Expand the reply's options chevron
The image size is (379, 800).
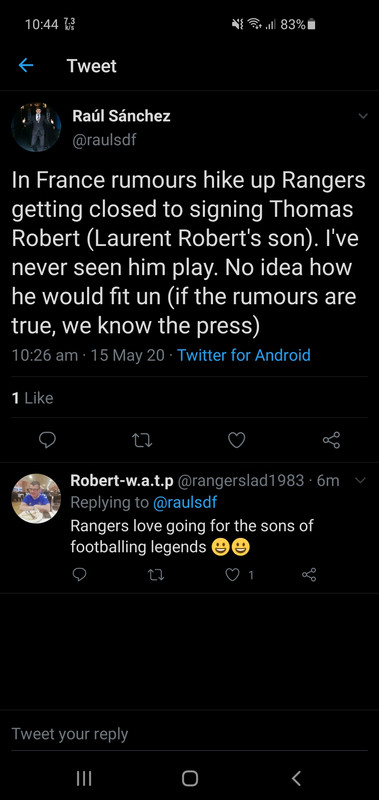[x=360, y=480]
